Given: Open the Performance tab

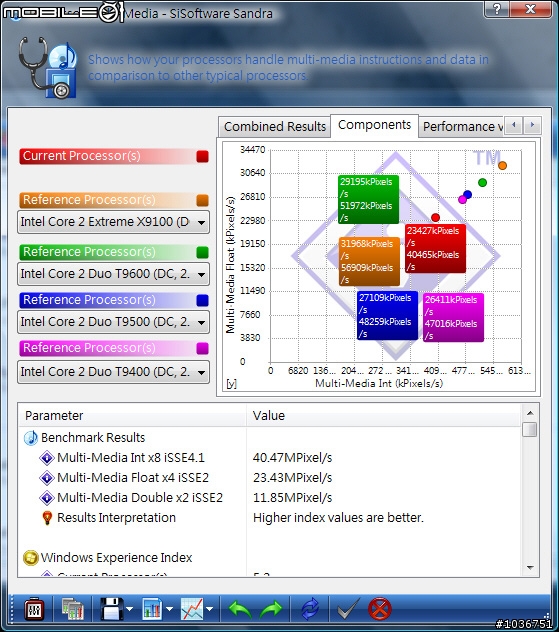Looking at the screenshot, I should click(x=461, y=127).
